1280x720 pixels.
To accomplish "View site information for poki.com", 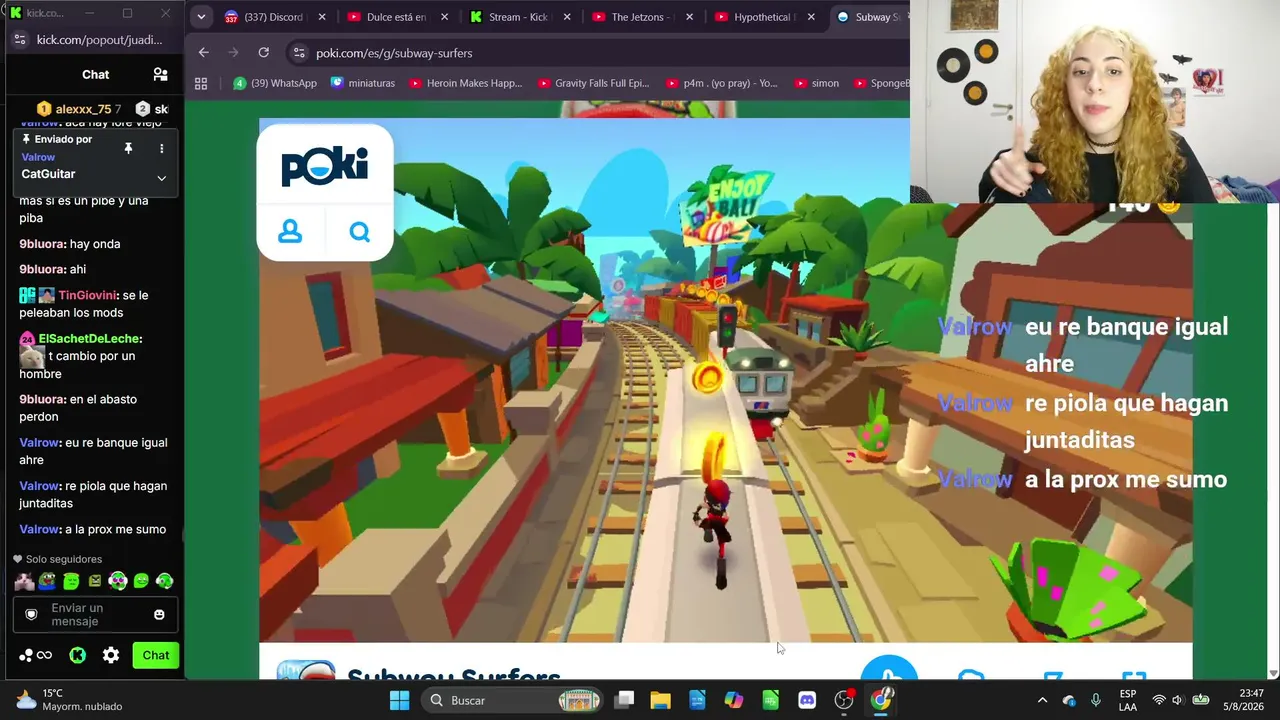I will [298, 53].
